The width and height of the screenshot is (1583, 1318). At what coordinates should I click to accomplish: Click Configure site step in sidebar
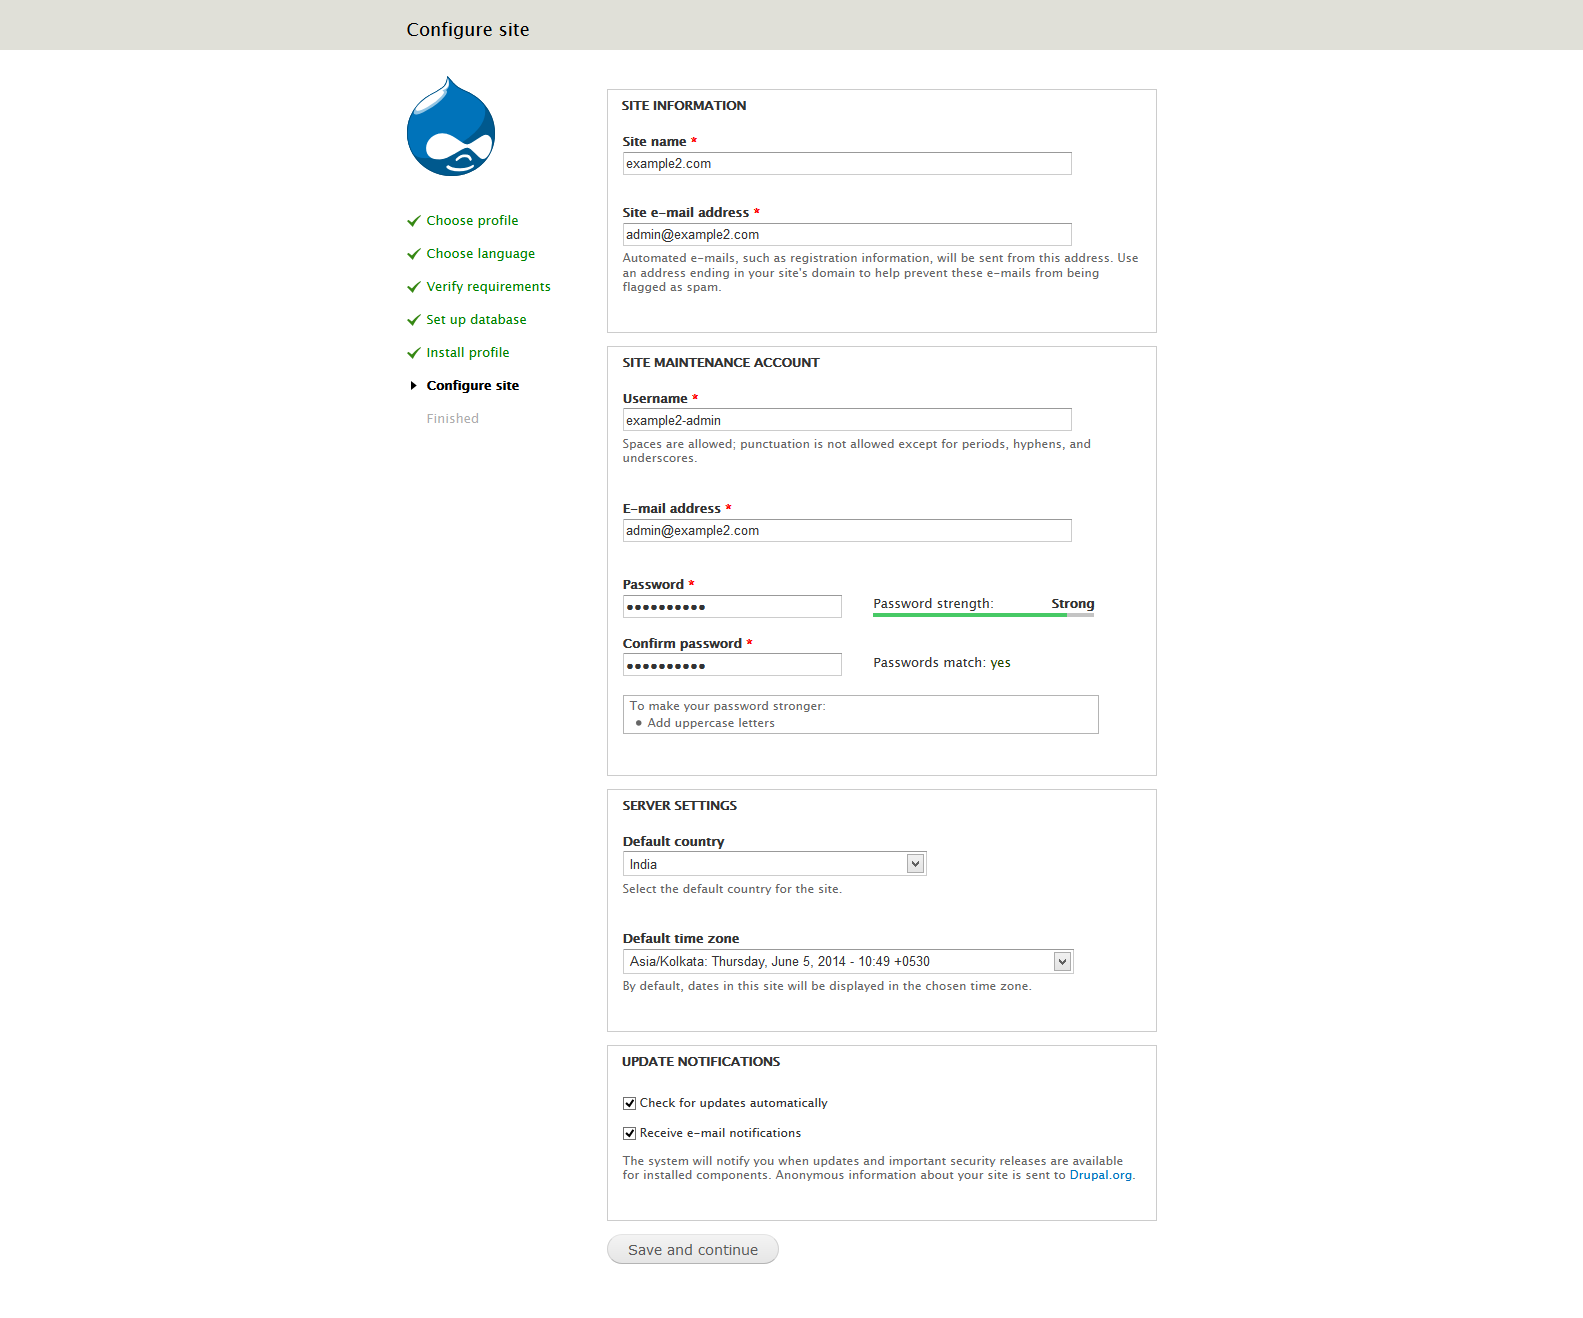[473, 386]
